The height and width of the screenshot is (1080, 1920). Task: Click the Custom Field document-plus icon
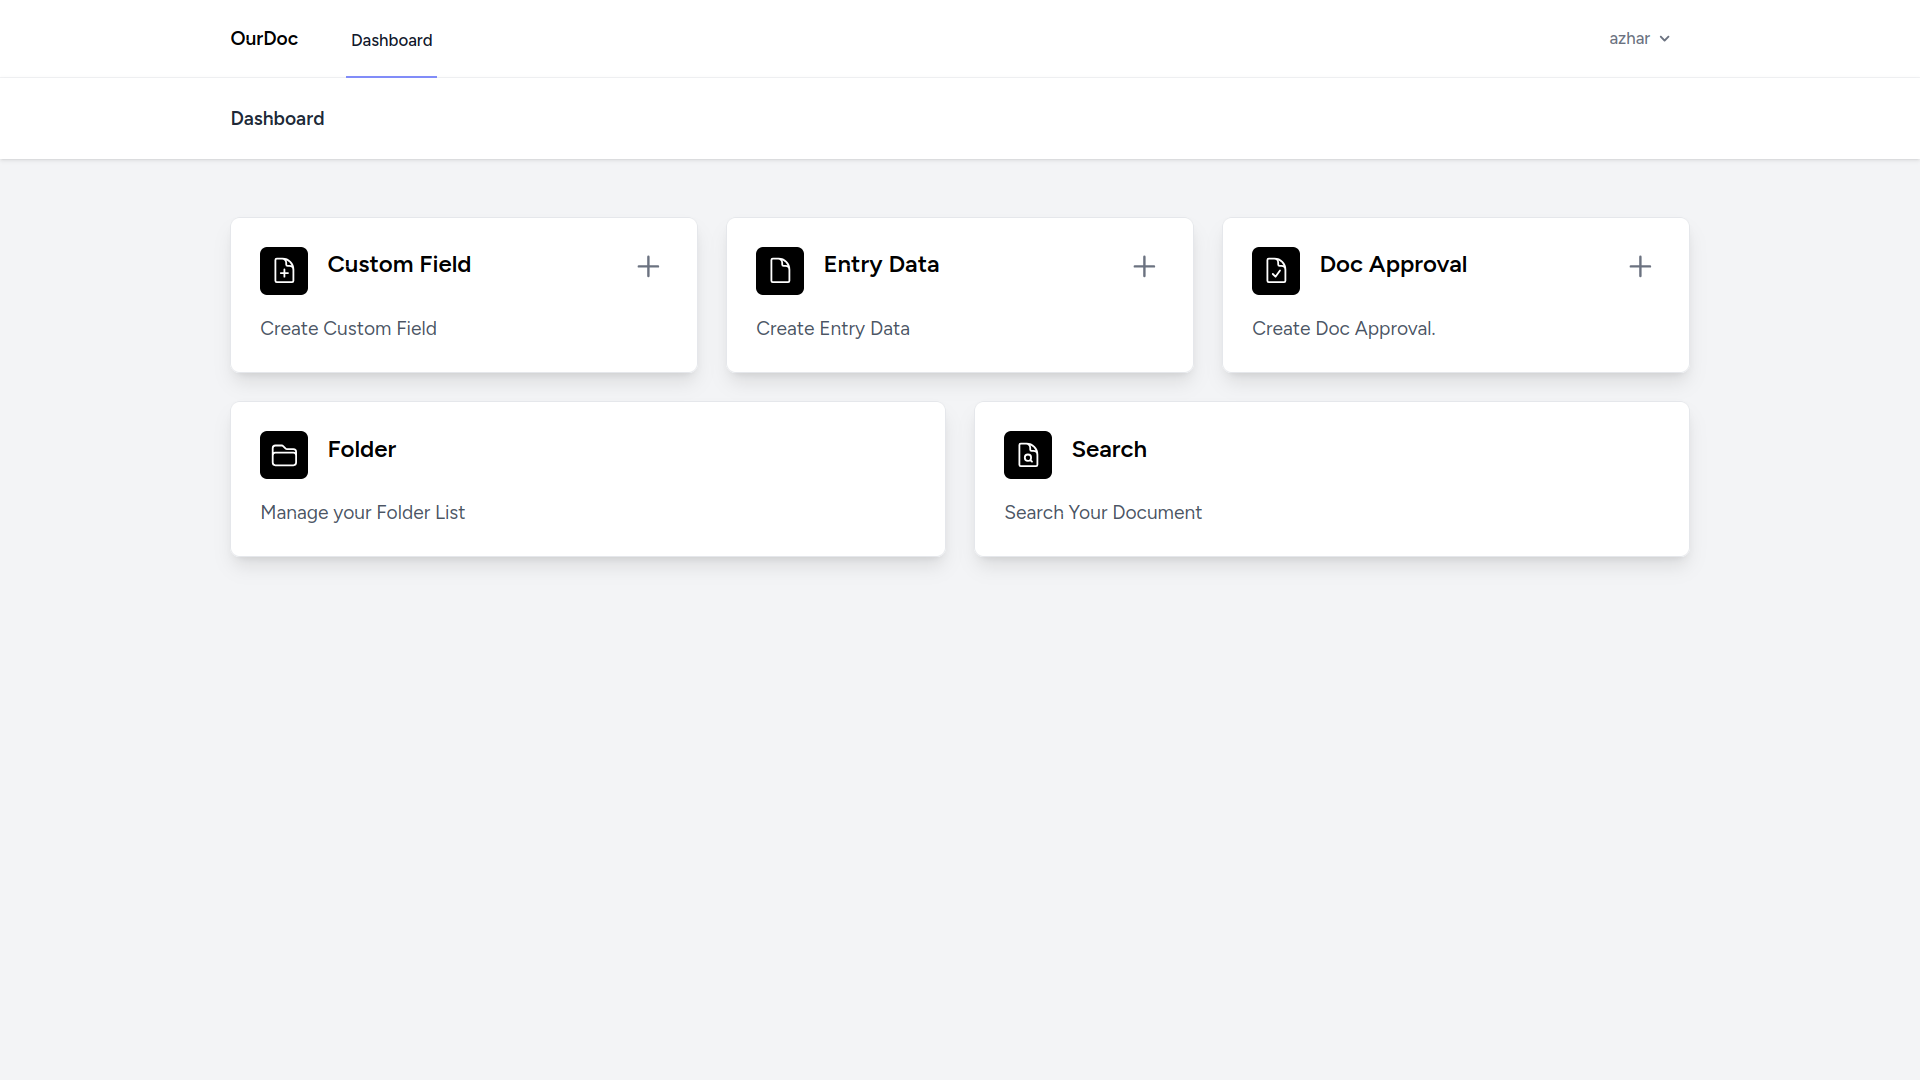tap(284, 271)
